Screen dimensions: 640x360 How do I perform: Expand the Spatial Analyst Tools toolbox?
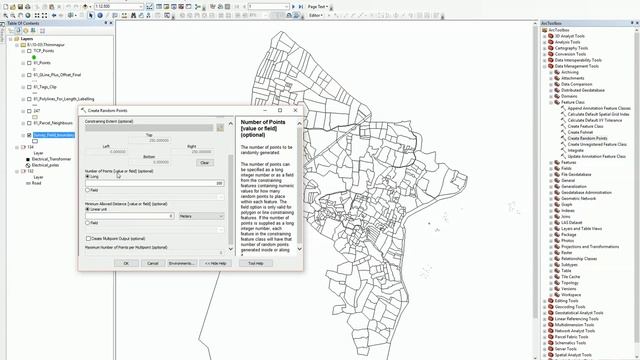point(544,355)
